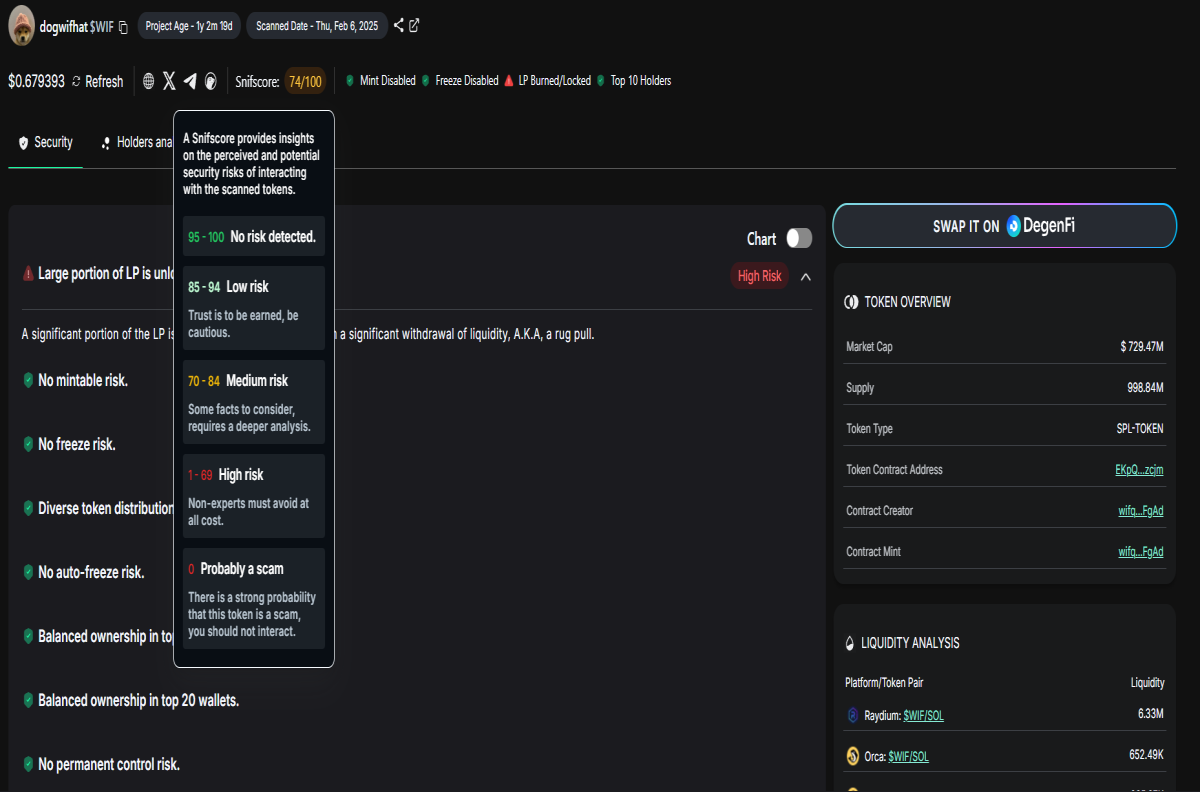1200x792 pixels.
Task: Click the LP unlocked warning triangle icon
Action: pyautogui.click(x=28, y=274)
